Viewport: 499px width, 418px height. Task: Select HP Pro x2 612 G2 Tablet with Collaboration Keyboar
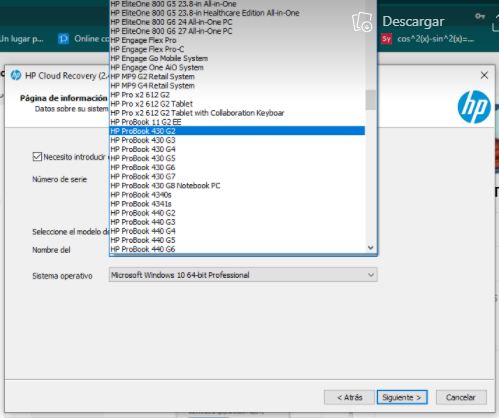coord(237,113)
